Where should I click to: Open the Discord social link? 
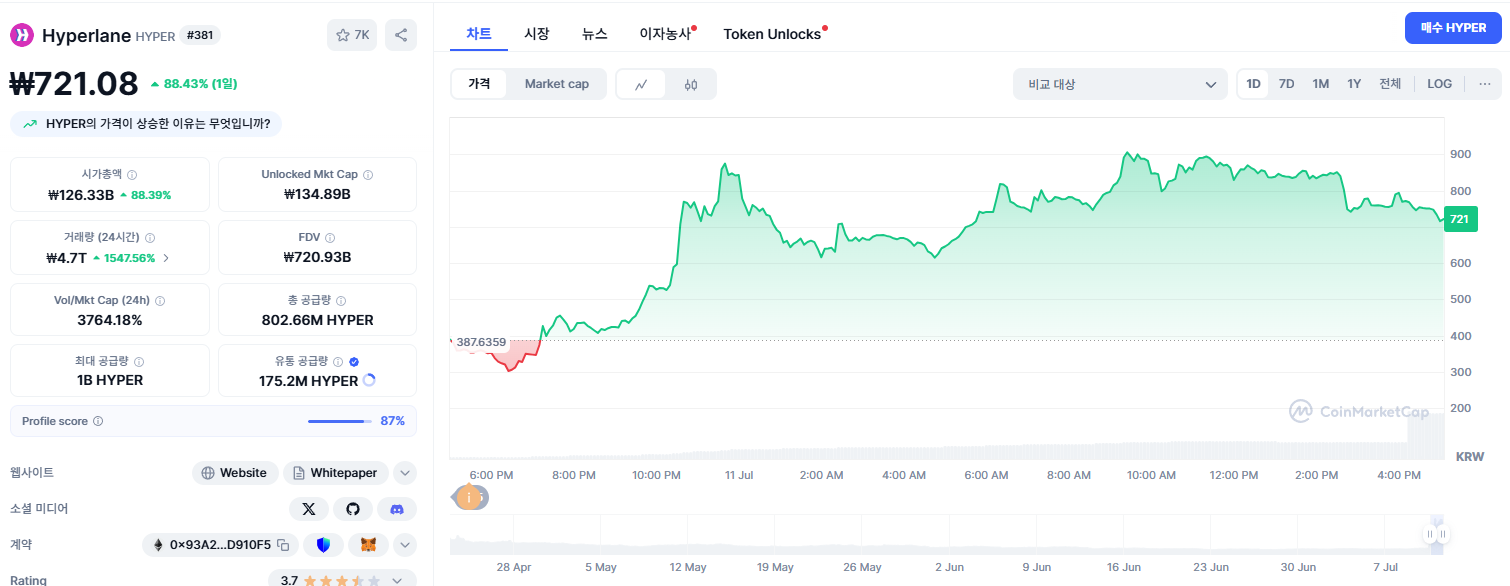coord(397,509)
